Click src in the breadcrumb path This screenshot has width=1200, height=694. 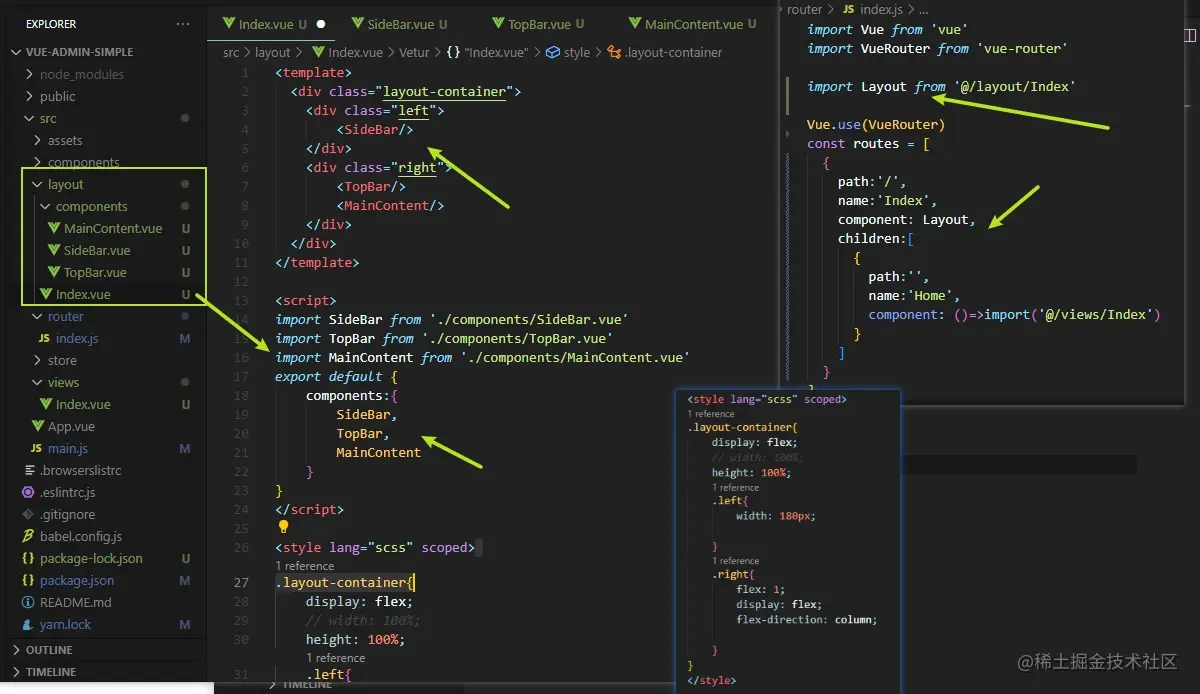tap(231, 52)
